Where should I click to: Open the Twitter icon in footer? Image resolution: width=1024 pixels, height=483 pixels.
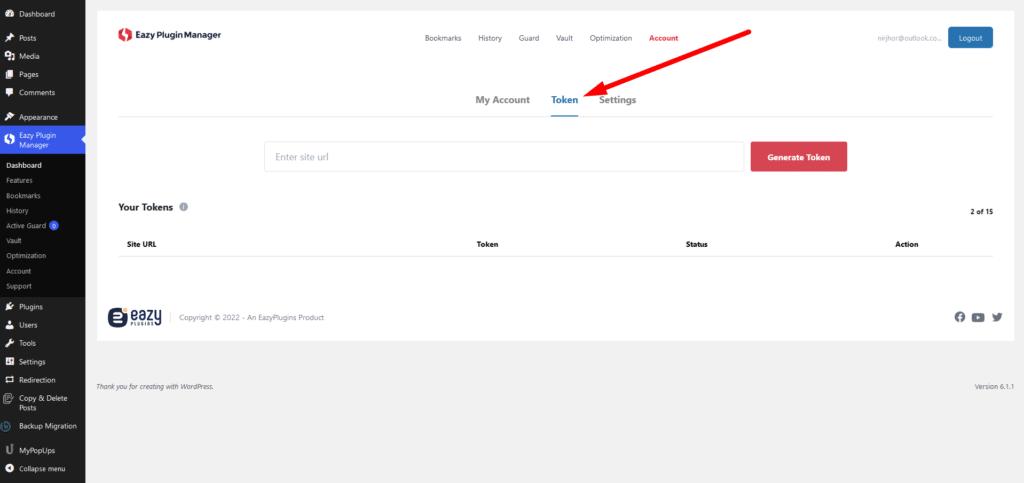click(x=997, y=317)
